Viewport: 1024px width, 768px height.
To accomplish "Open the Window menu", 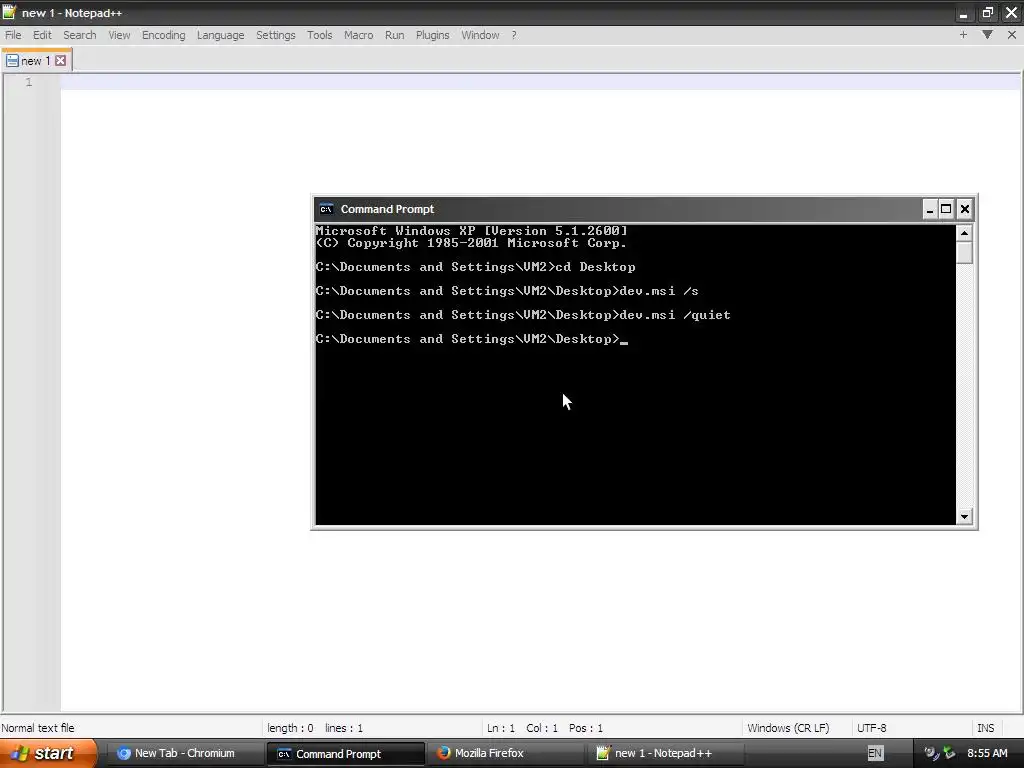I will [x=480, y=35].
